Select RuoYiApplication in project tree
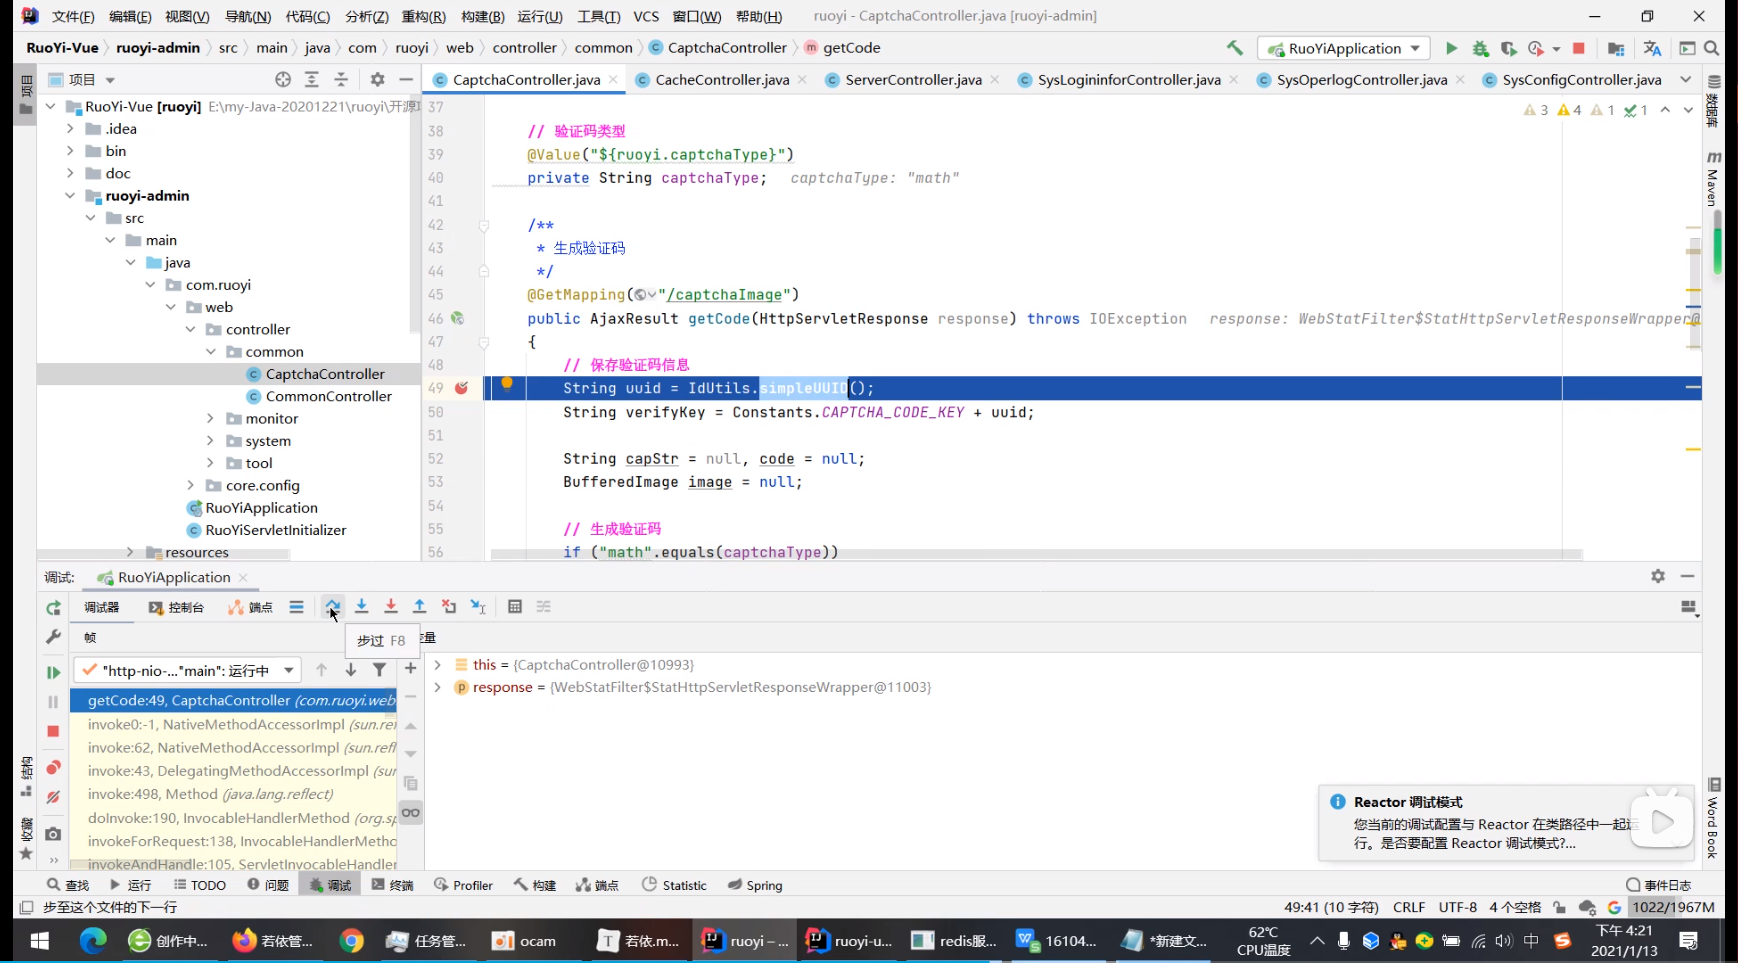Screen dimensions: 1738x963 point(261,507)
